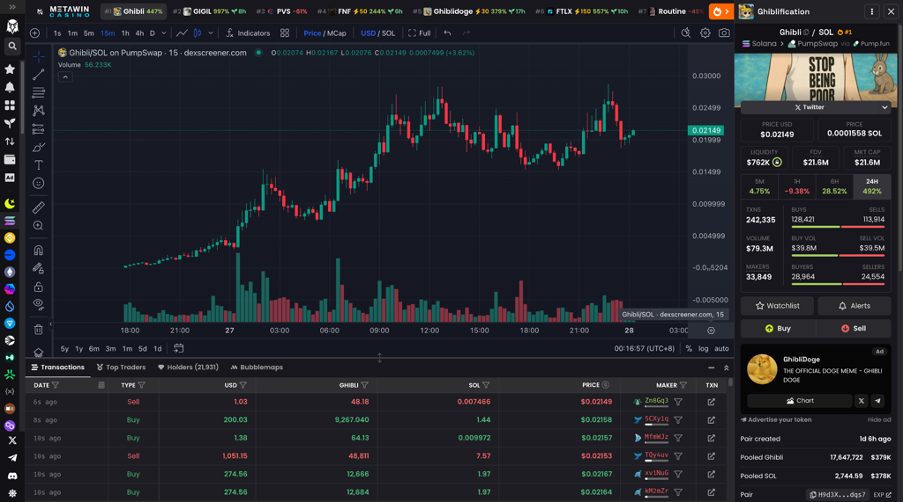The width and height of the screenshot is (904, 502).
Task: Select the trend line drawing tool
Action: click(x=39, y=74)
